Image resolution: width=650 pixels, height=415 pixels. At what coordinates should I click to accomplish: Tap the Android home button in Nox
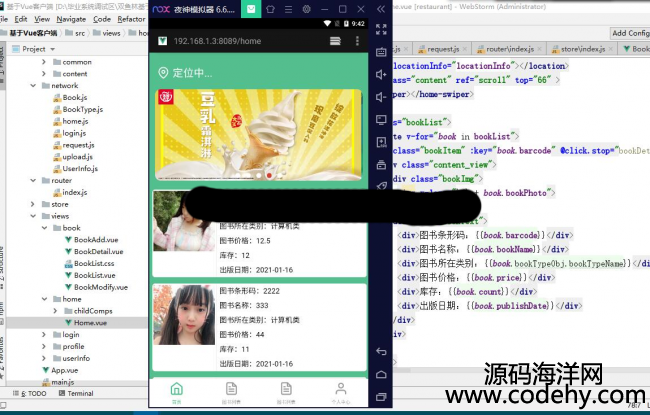(381, 374)
